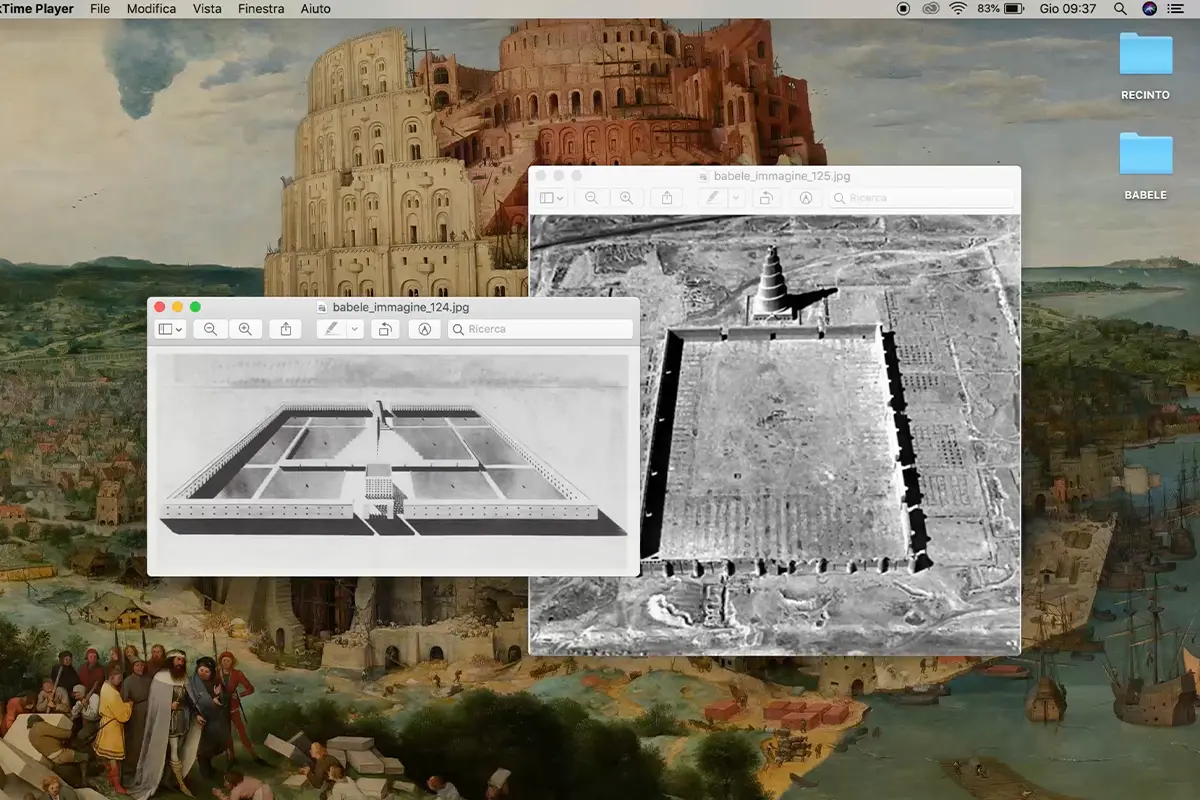This screenshot has width=1200, height=800.
Task: Share the babele_immagine_124.jpg image
Action: tap(286, 329)
